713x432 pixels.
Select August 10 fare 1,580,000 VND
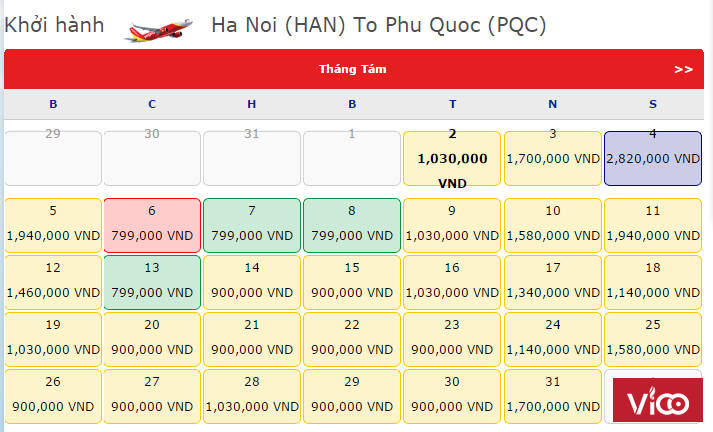(x=553, y=225)
